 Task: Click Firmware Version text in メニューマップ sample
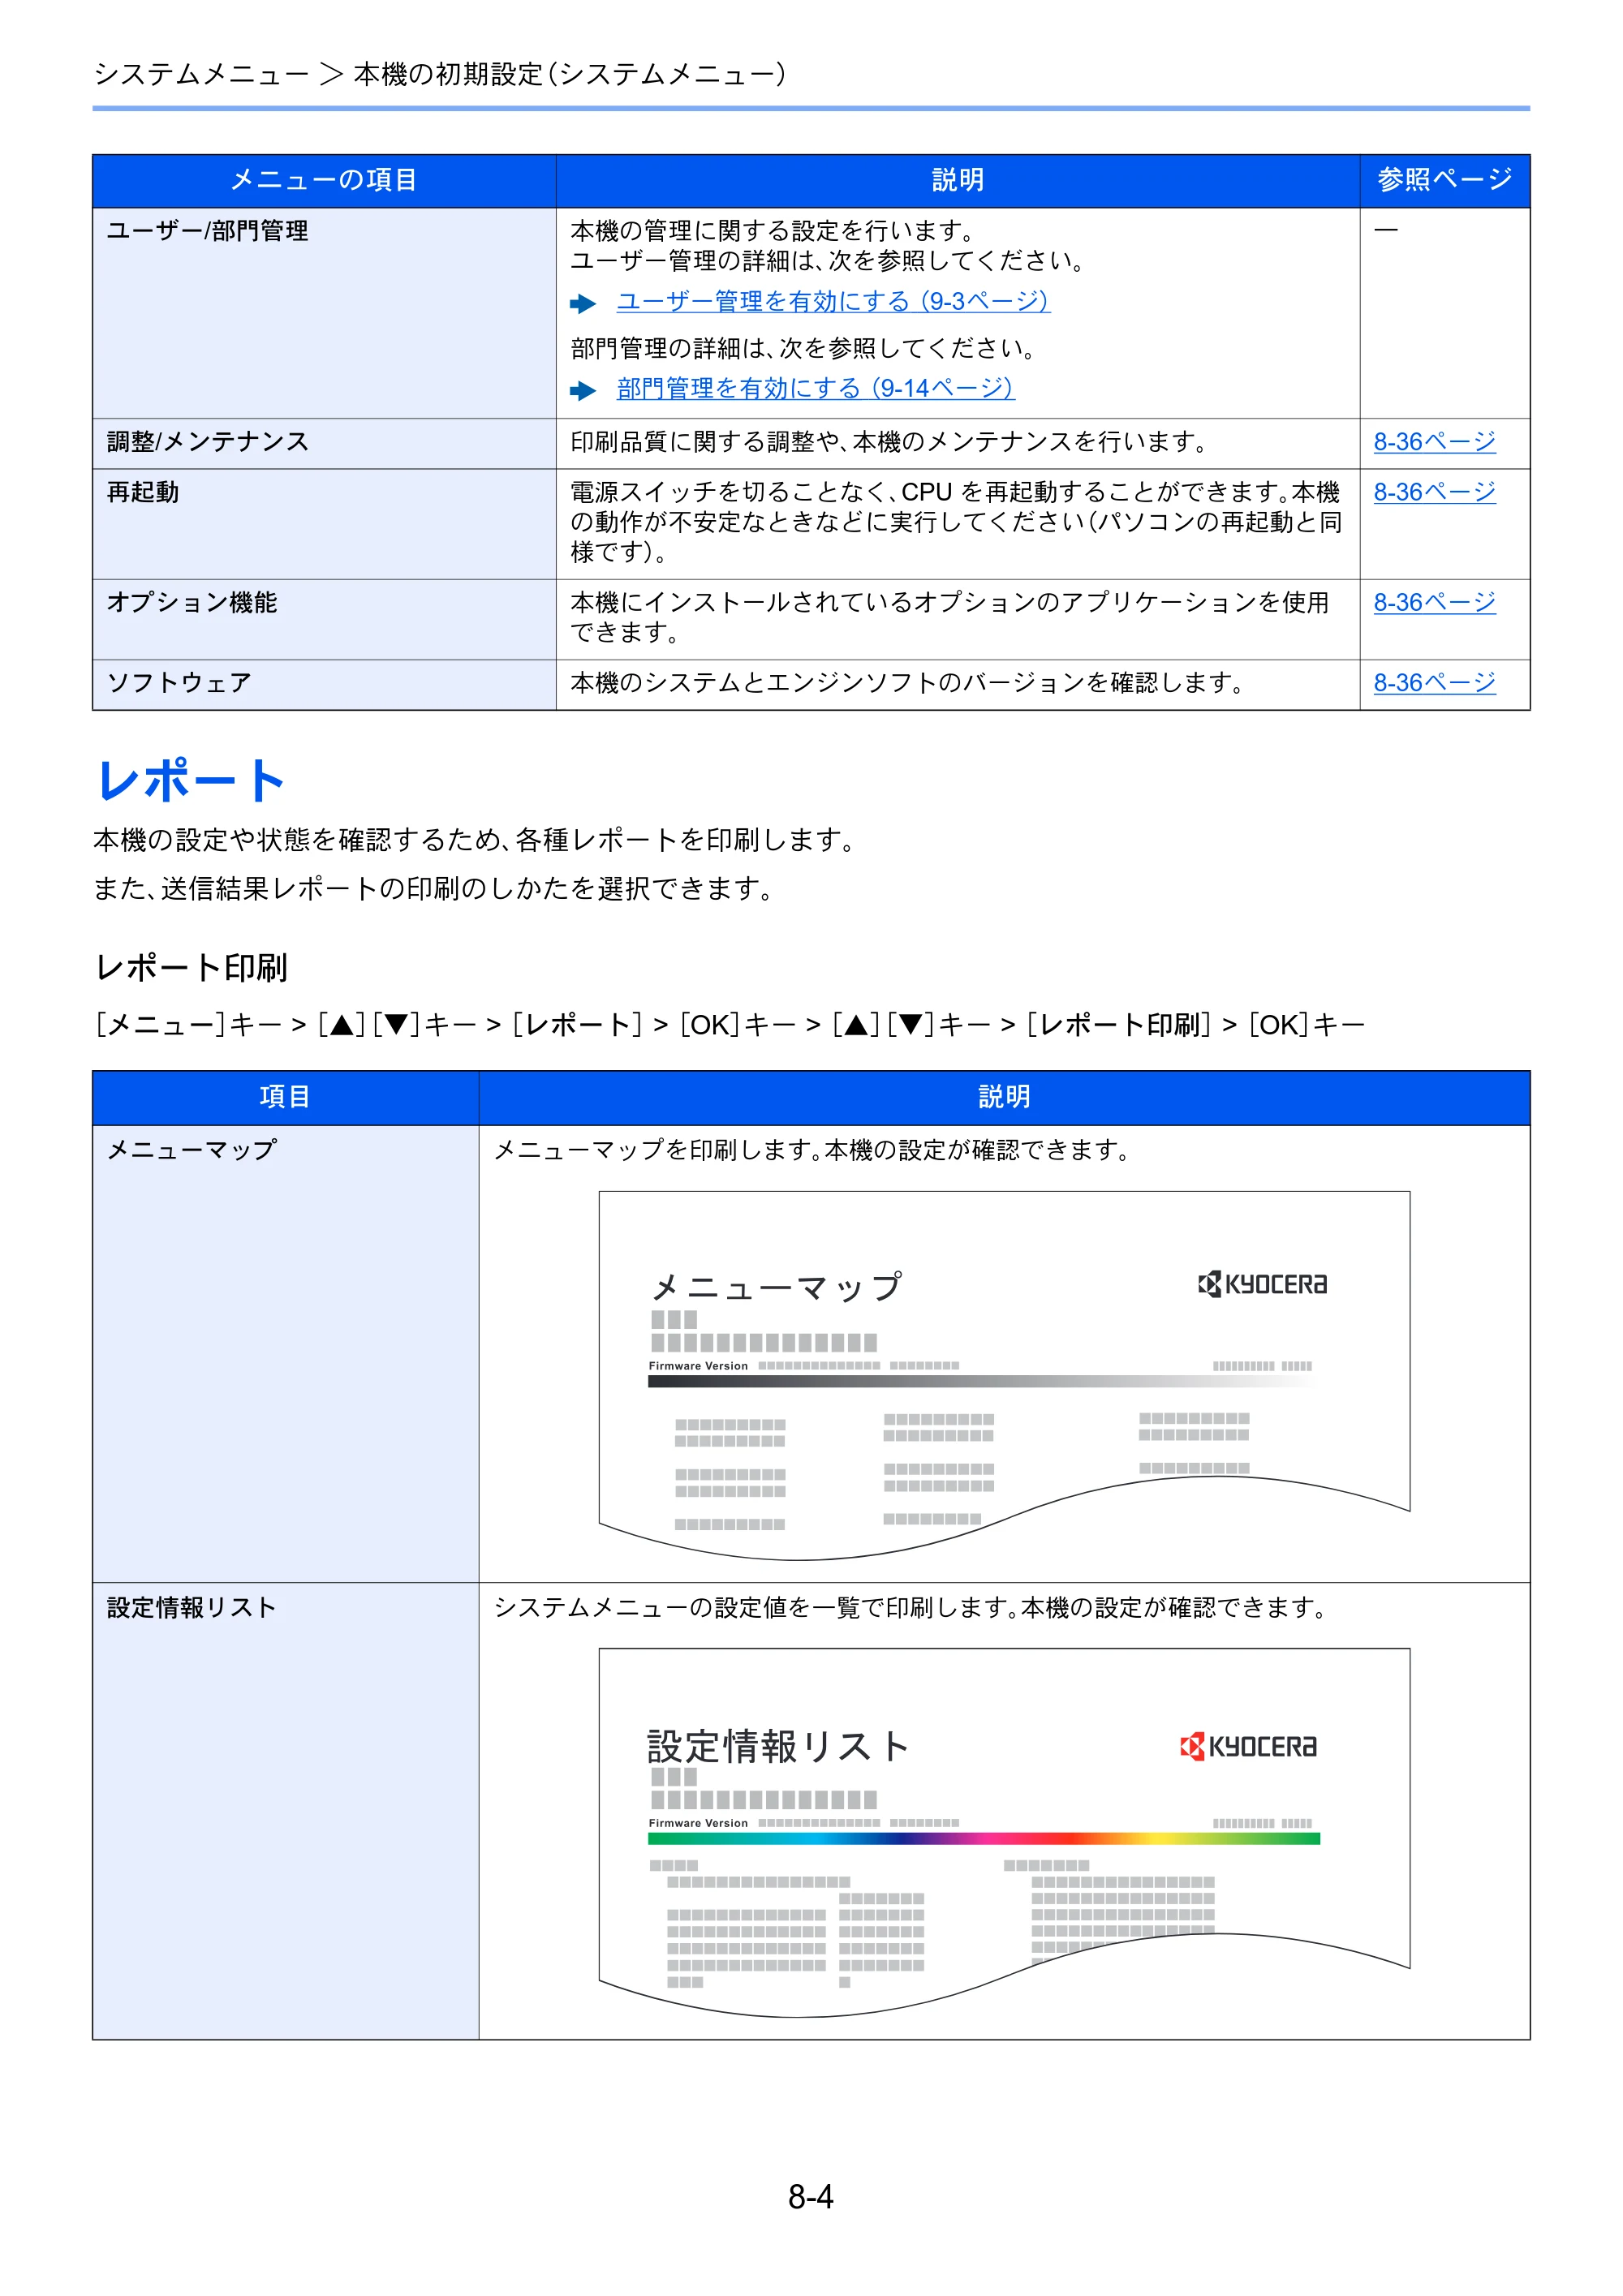coord(697,1365)
